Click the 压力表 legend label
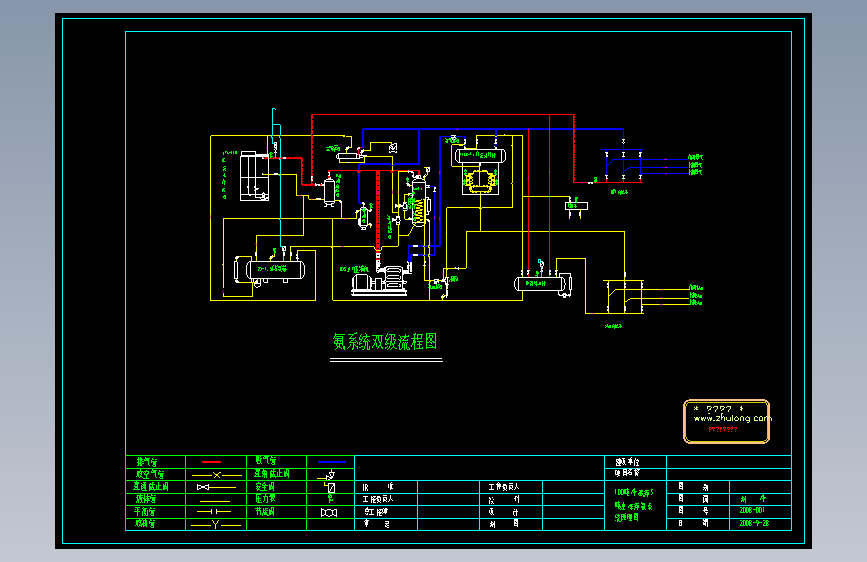Viewport: 867px width, 562px height. click(x=265, y=499)
